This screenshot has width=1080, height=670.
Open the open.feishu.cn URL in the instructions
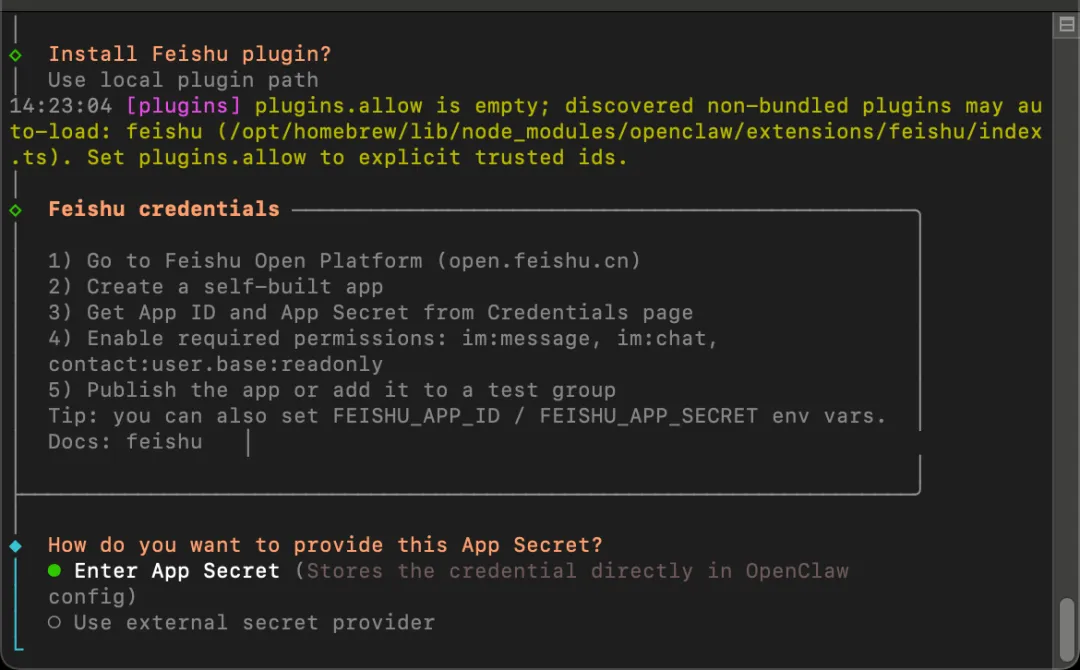[538, 261]
